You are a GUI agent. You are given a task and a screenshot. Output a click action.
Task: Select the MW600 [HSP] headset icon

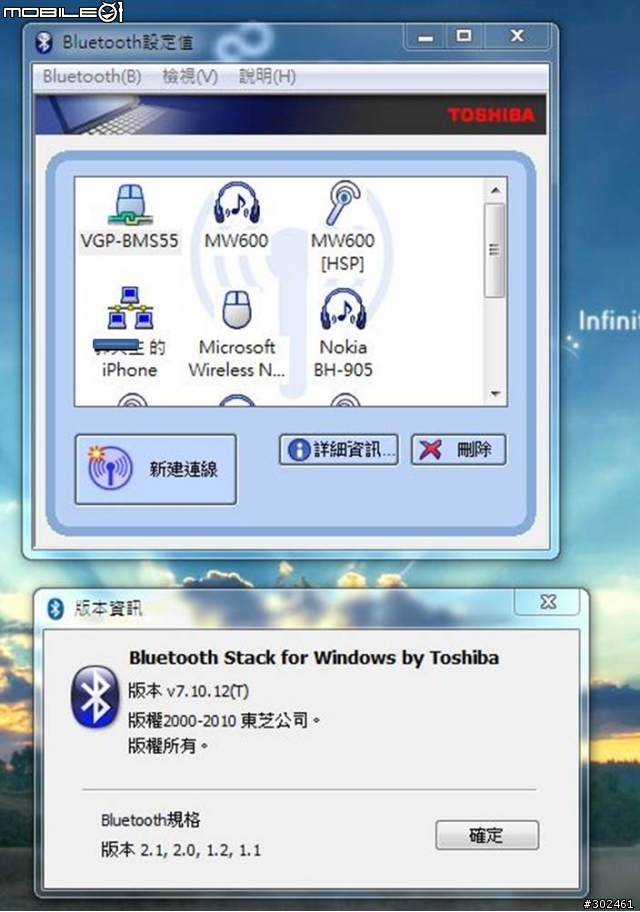click(343, 202)
